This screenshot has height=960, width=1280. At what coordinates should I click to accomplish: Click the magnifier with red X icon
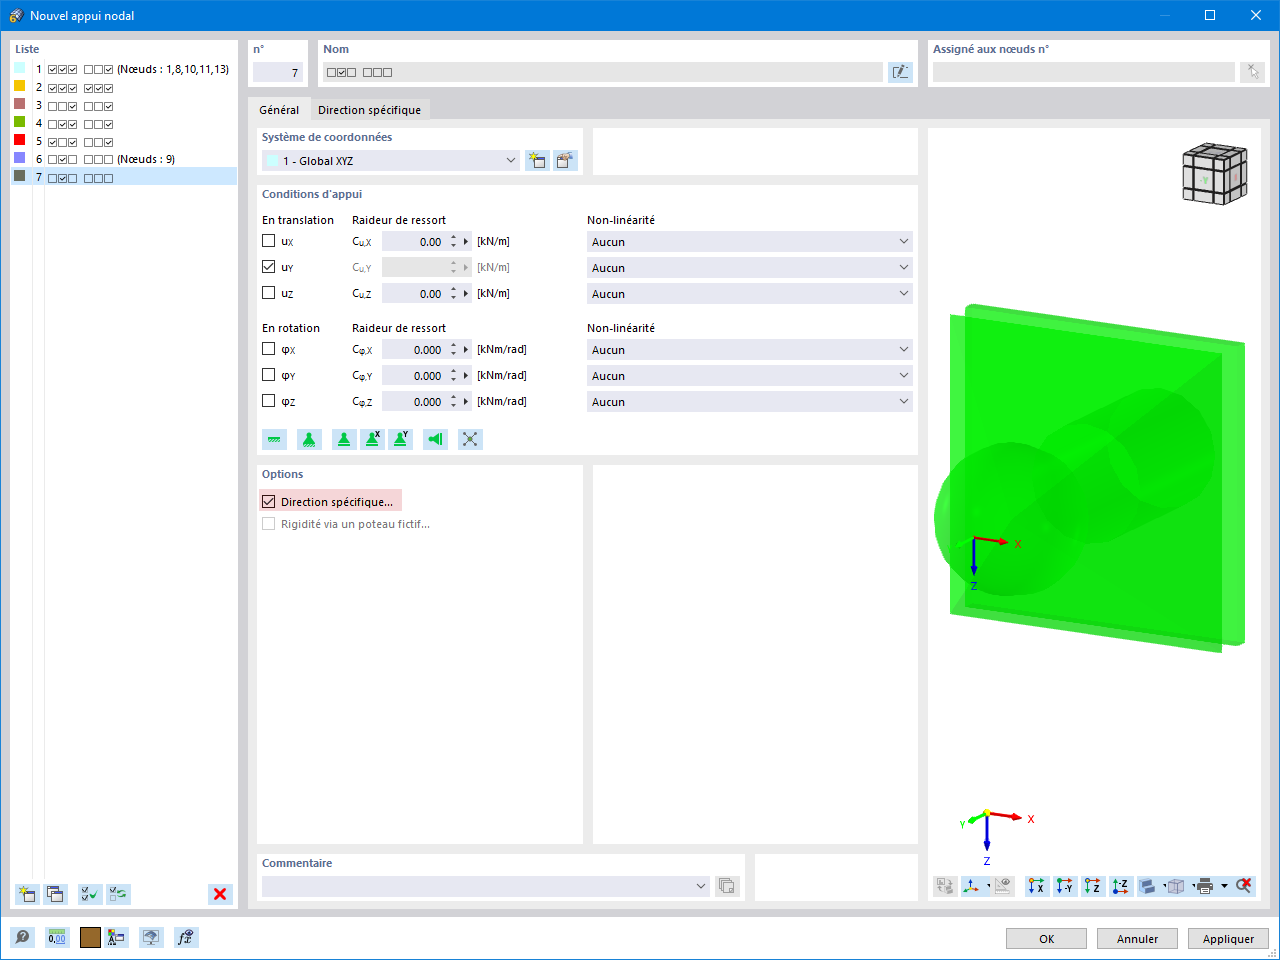click(1244, 886)
